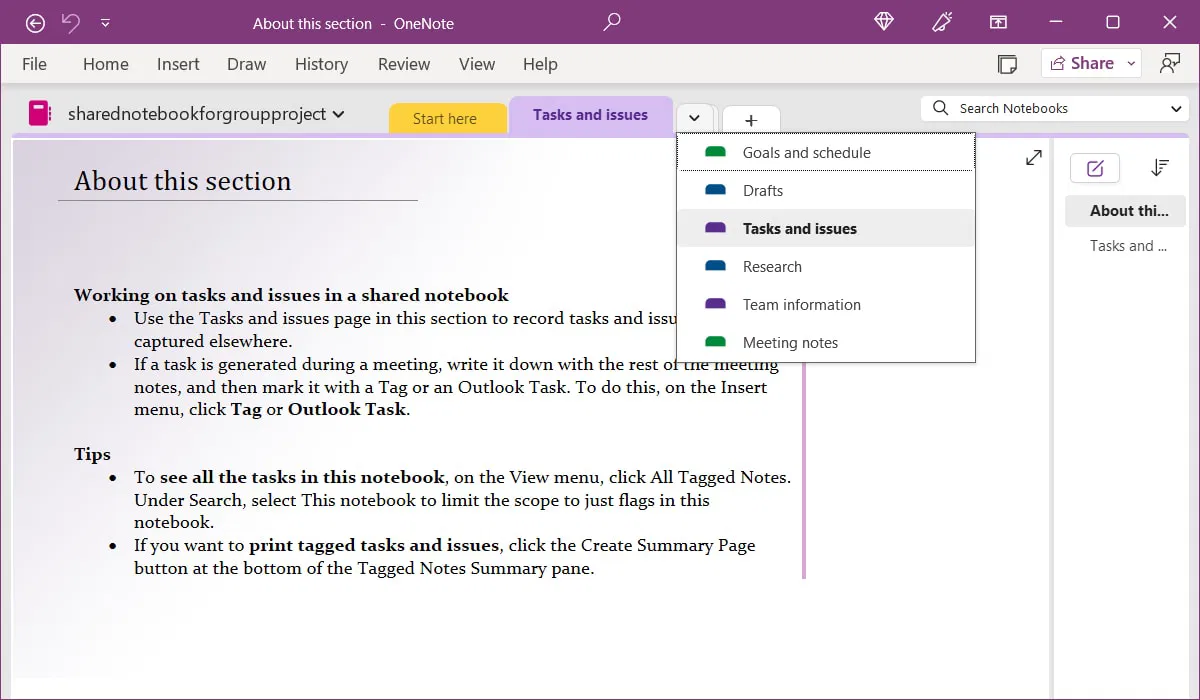1200x700 pixels.
Task: Click the green swatch beside Goals and schedule
Action: 714,152
